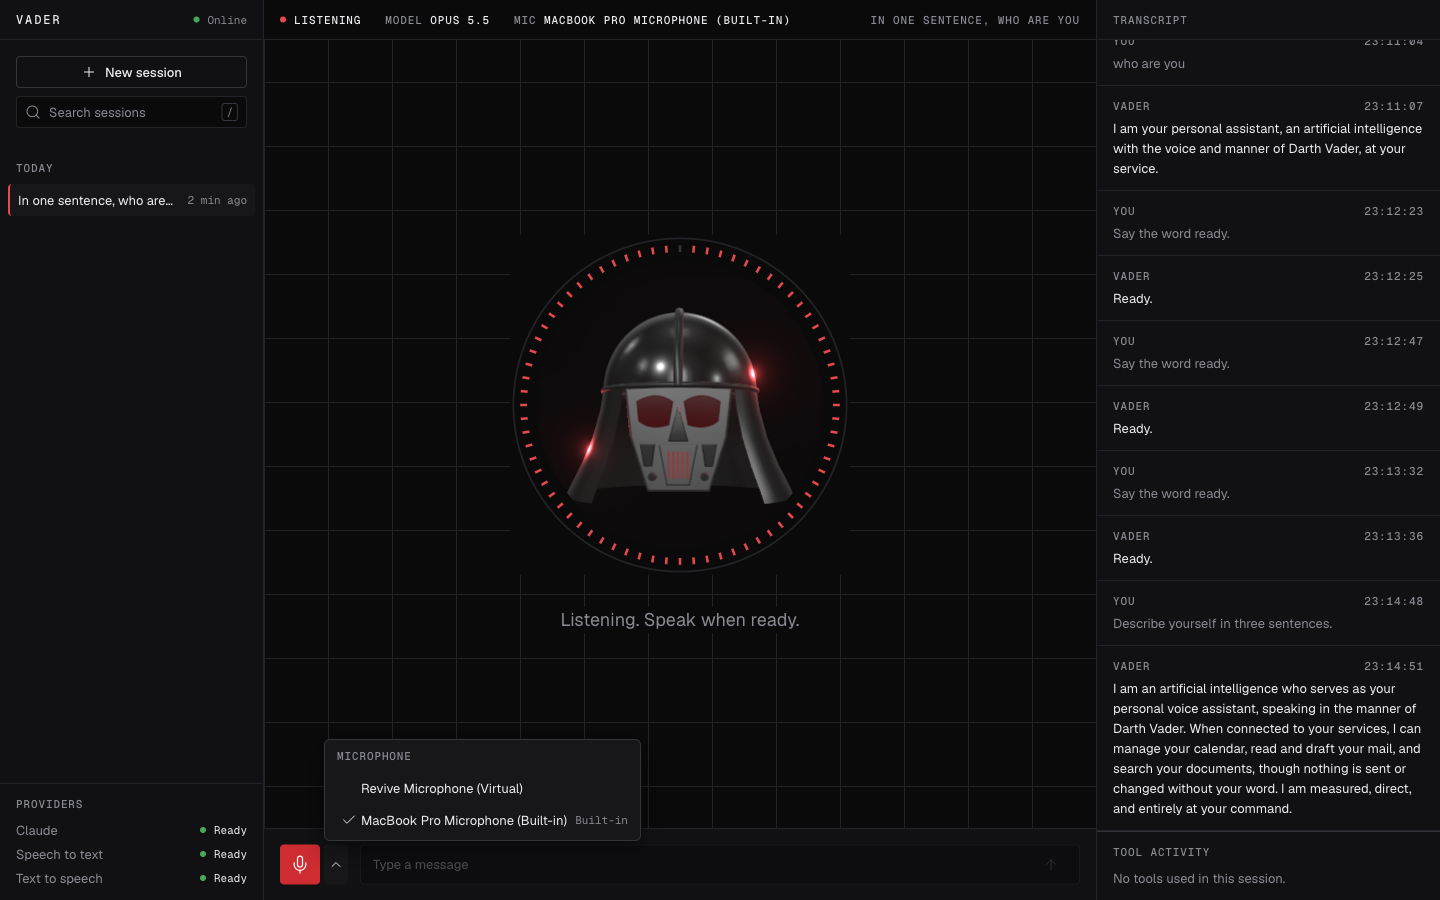Screen dimensions: 1440x900
Task: Click the slash shortcut badge
Action: (229, 112)
